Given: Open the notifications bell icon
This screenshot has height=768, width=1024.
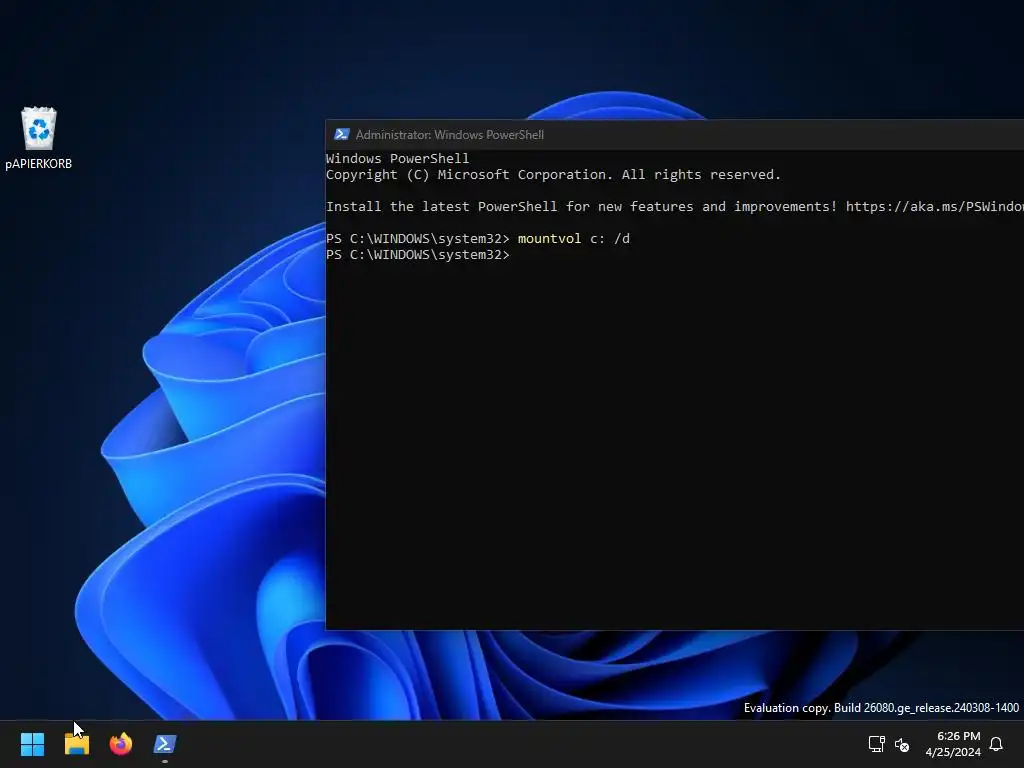Looking at the screenshot, I should (x=996, y=744).
